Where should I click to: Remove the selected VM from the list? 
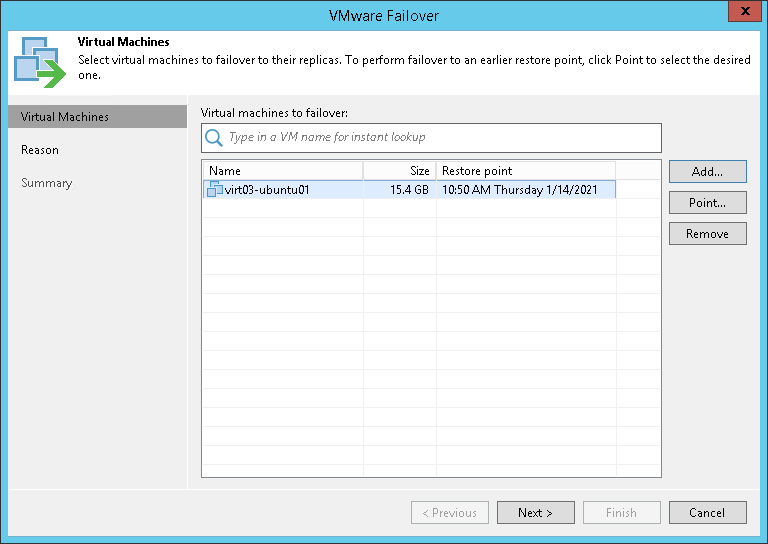708,234
